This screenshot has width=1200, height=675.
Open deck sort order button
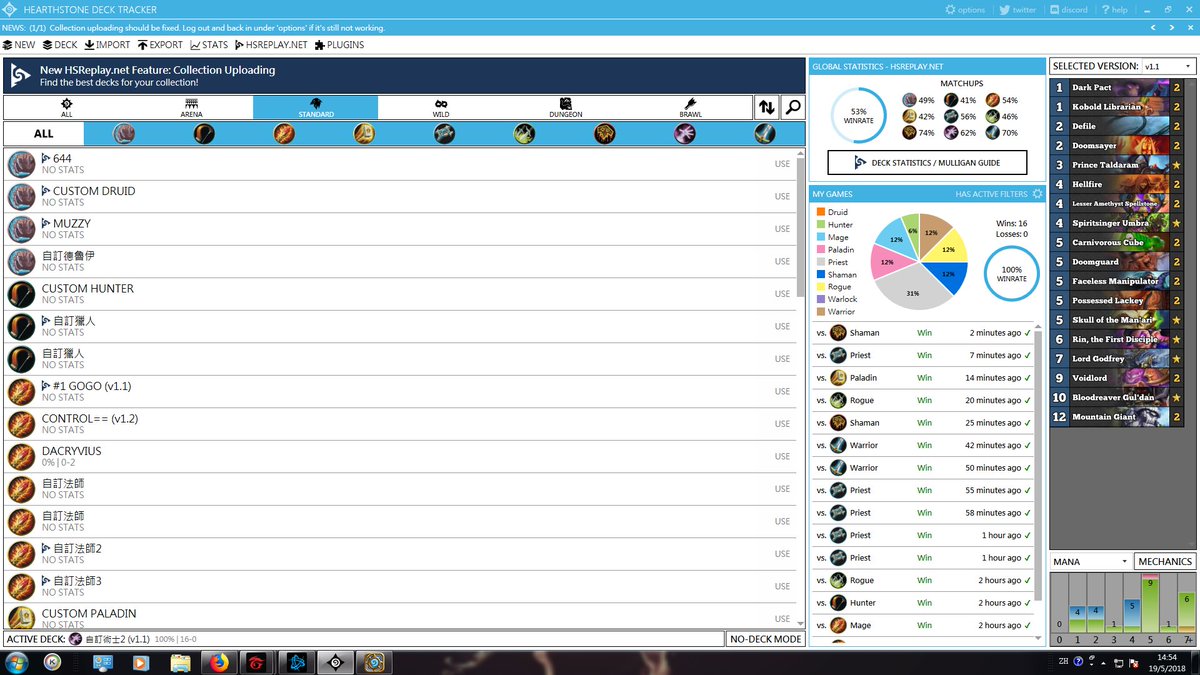(767, 107)
